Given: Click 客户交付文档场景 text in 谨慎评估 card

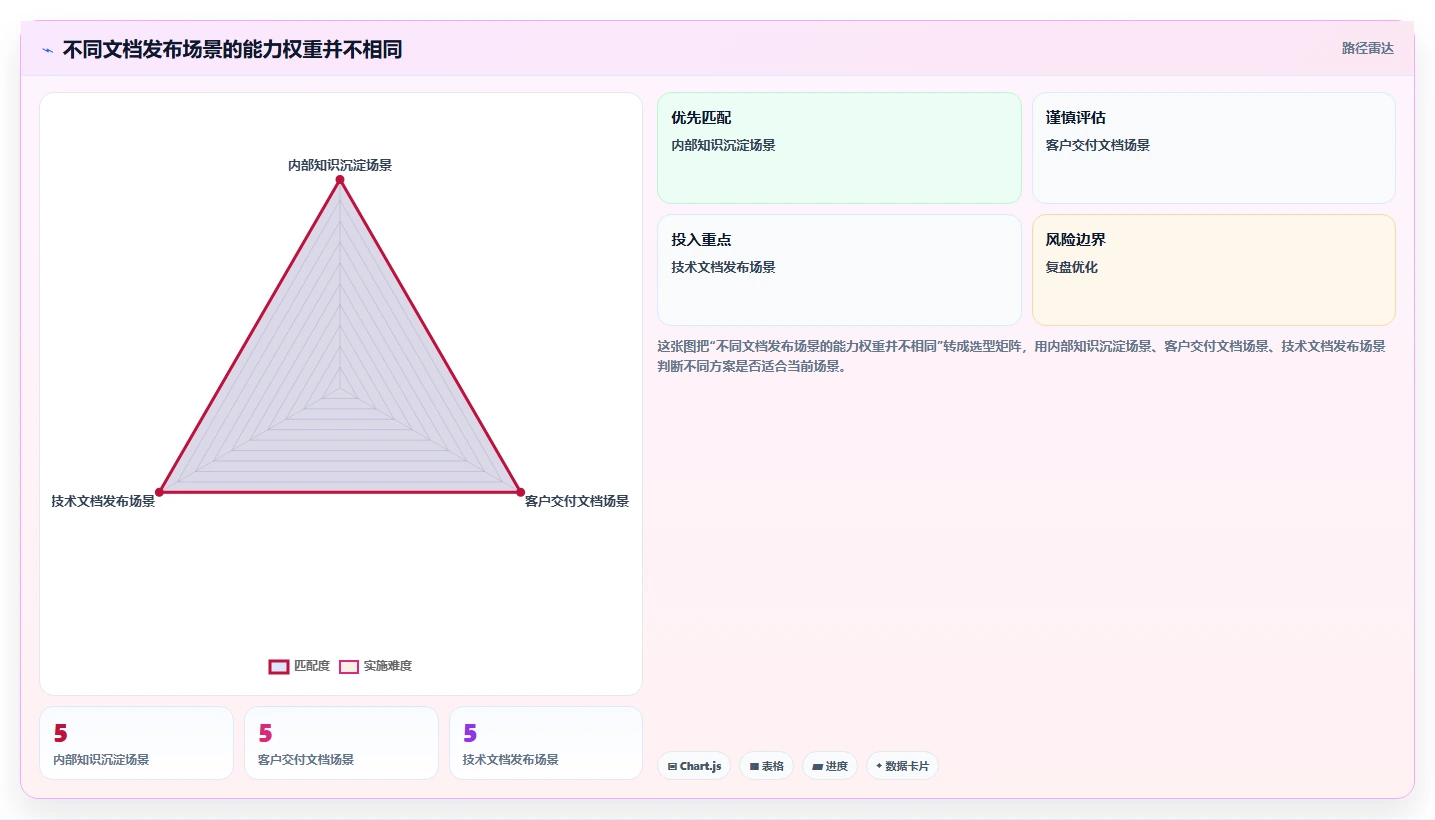Looking at the screenshot, I should pyautogui.click(x=1098, y=146).
